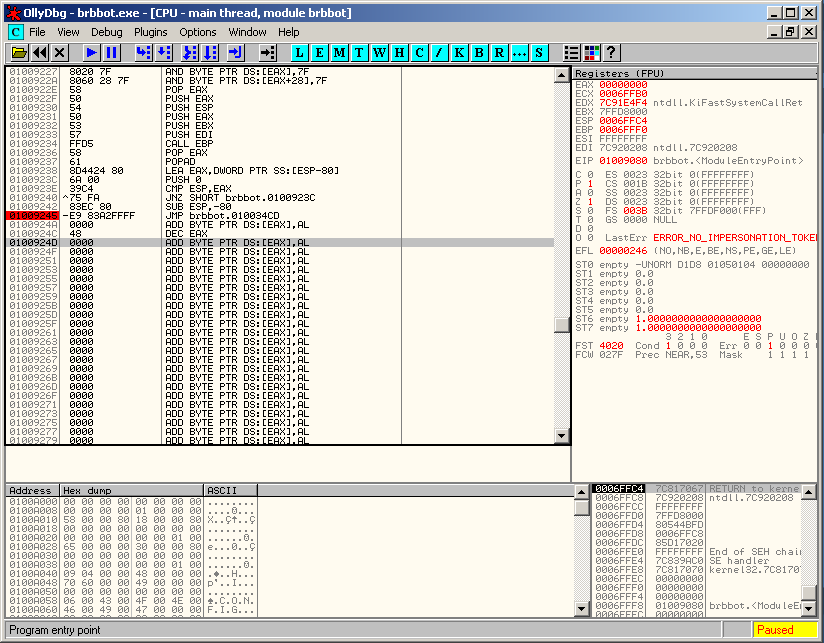The image size is (824, 643).
Task: Open Breakpoints window with B button
Action: [480, 52]
